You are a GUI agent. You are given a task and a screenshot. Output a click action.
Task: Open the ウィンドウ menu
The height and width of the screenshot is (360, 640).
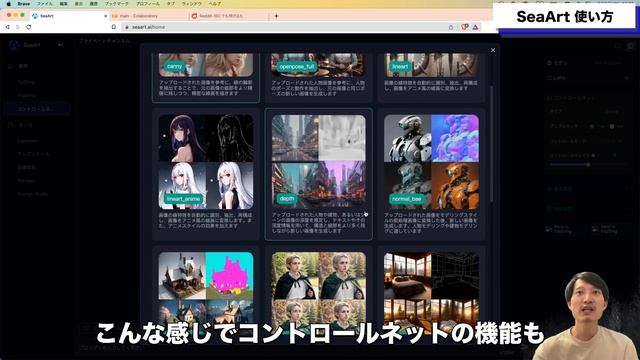point(191,4)
